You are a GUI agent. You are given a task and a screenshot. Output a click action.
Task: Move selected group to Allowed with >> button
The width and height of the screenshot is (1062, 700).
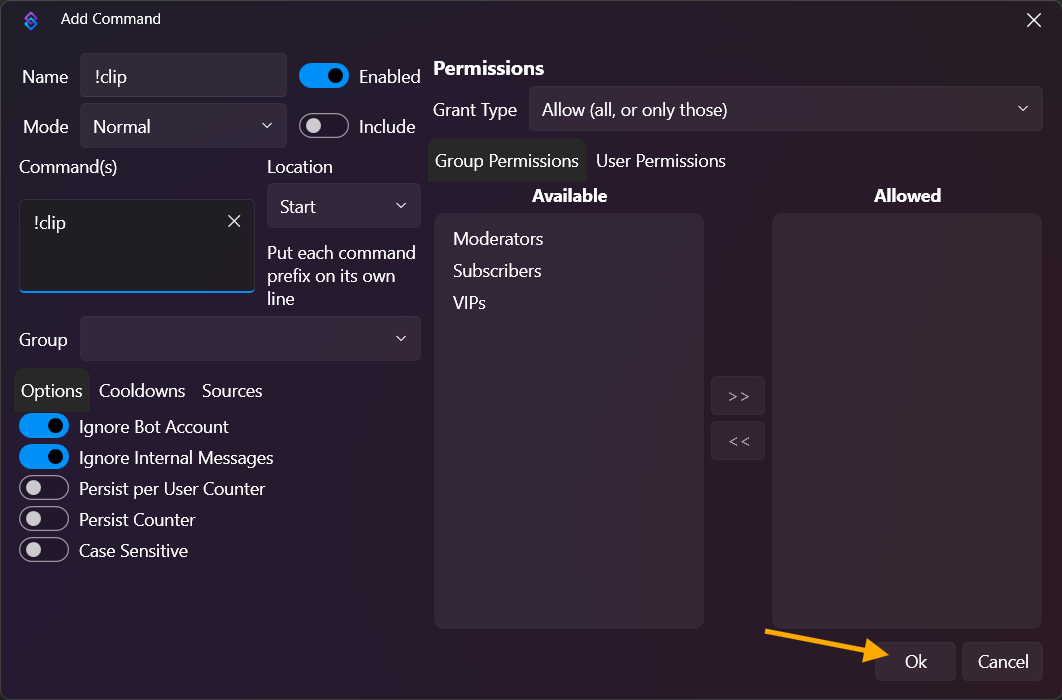pos(738,396)
